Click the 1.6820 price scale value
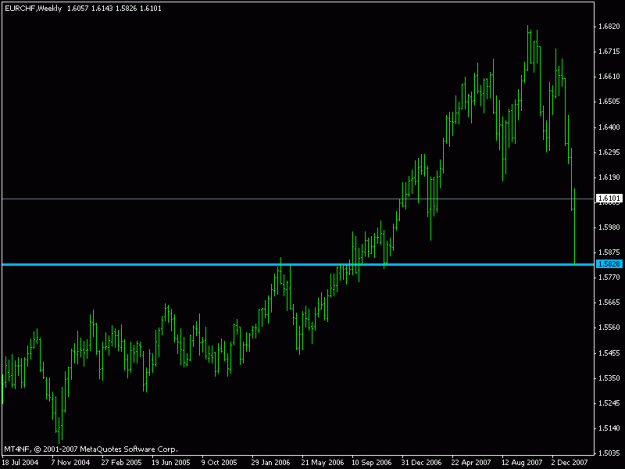 pos(609,26)
